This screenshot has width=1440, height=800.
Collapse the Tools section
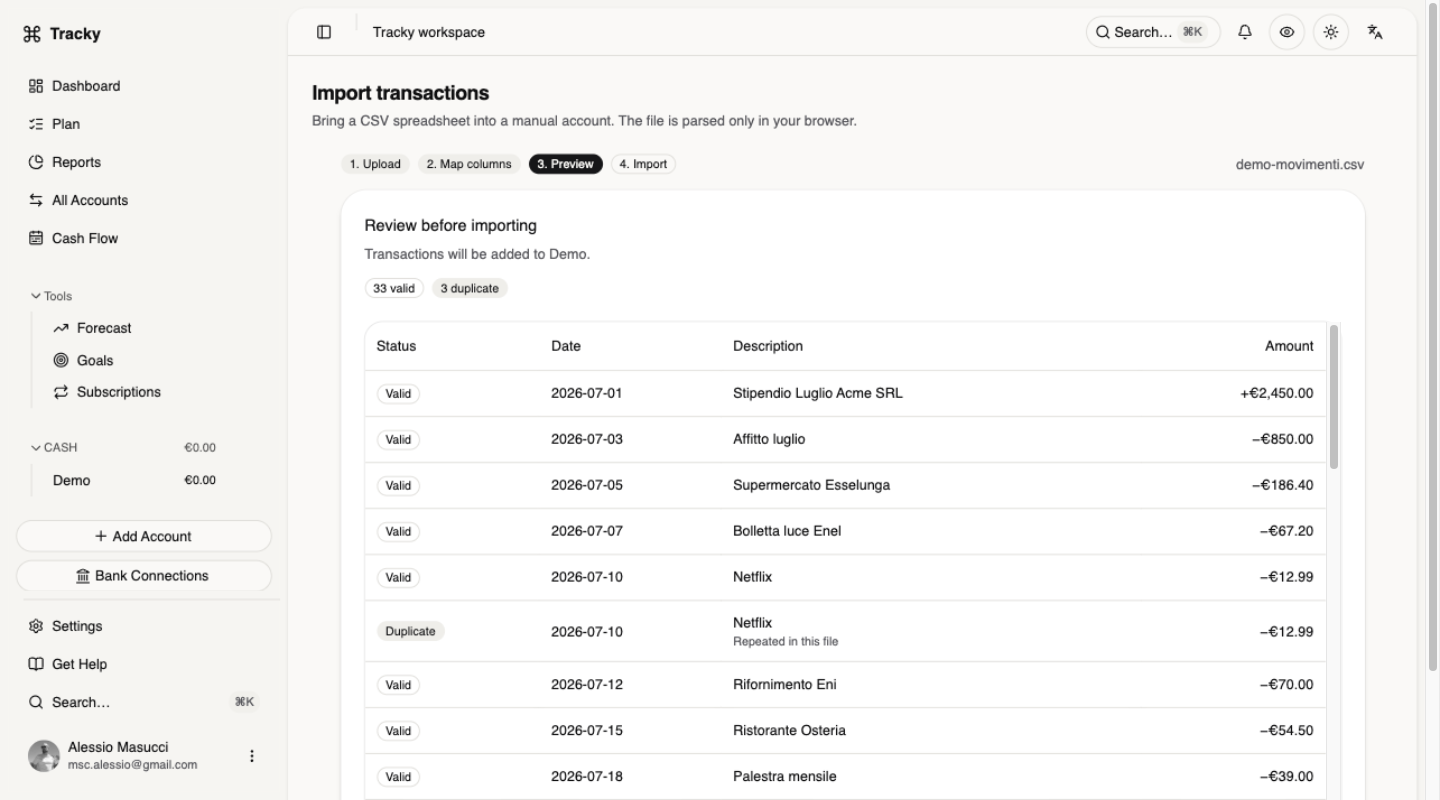(52, 296)
